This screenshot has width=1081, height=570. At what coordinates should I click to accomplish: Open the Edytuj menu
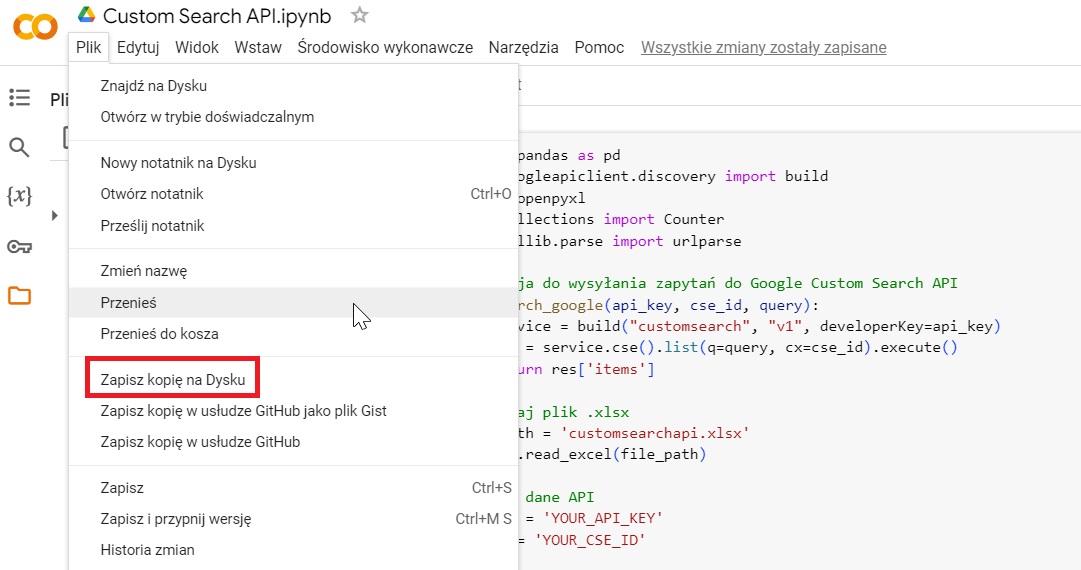[138, 48]
